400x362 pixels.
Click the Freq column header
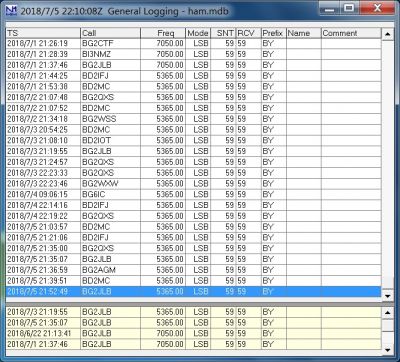pyautogui.click(x=163, y=33)
